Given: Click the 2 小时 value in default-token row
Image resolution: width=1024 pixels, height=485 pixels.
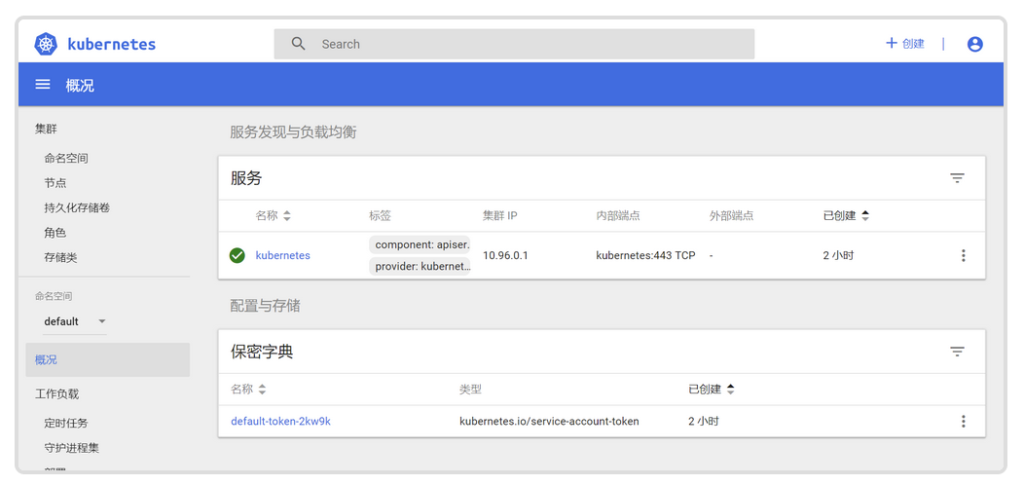Looking at the screenshot, I should 704,421.
